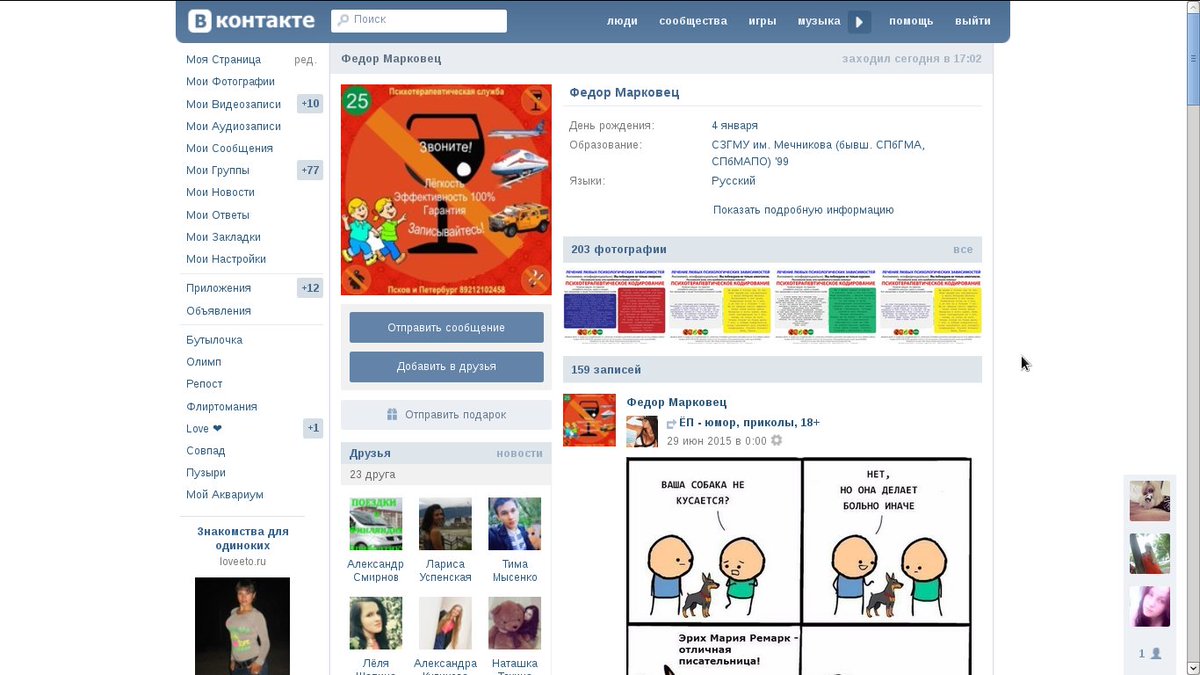
Task: Launch Пузыри app
Action: click(205, 473)
